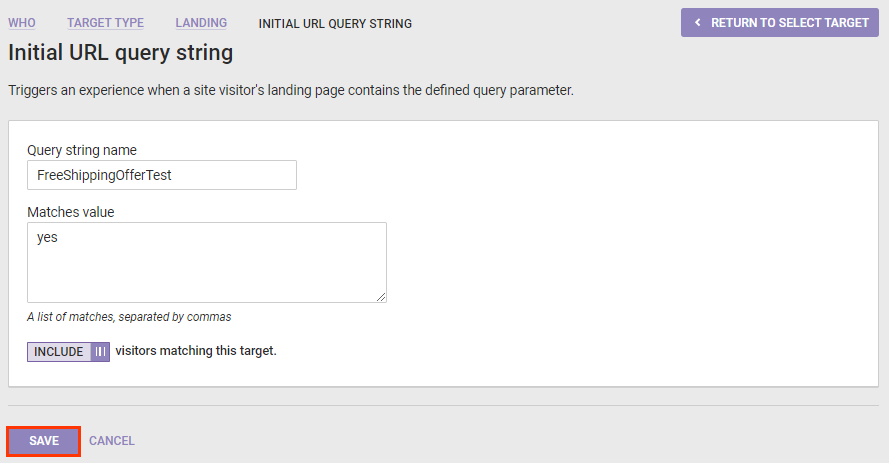Image resolution: width=889 pixels, height=463 pixels.
Task: Click the left chevron icon in Return button
Action: 697,23
